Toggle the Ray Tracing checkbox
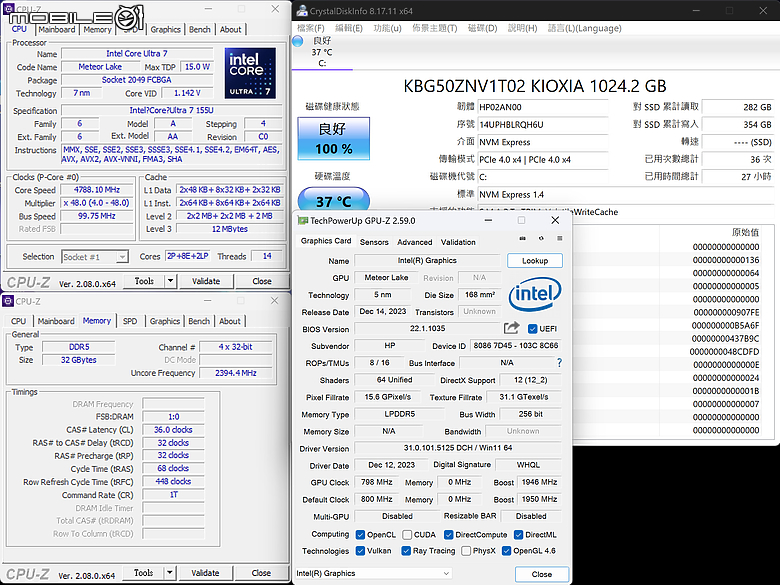The height and width of the screenshot is (585, 780). (x=406, y=551)
